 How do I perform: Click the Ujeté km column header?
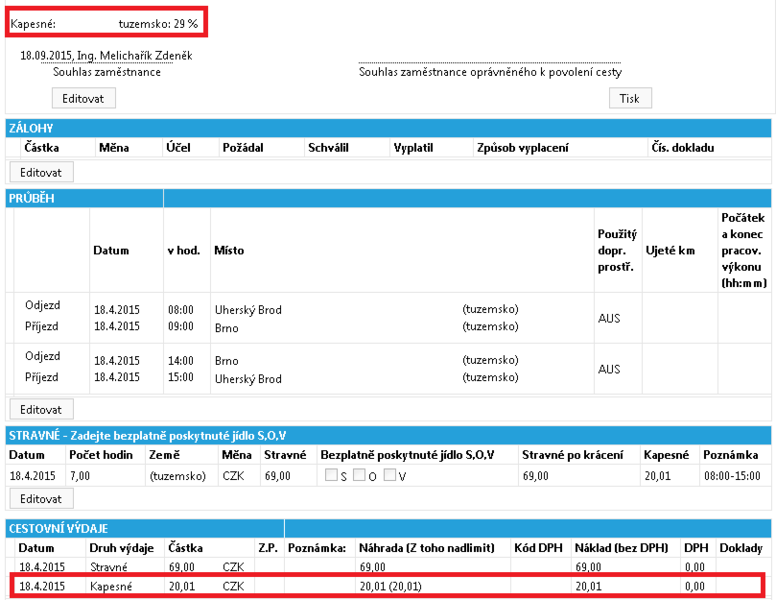coord(670,250)
